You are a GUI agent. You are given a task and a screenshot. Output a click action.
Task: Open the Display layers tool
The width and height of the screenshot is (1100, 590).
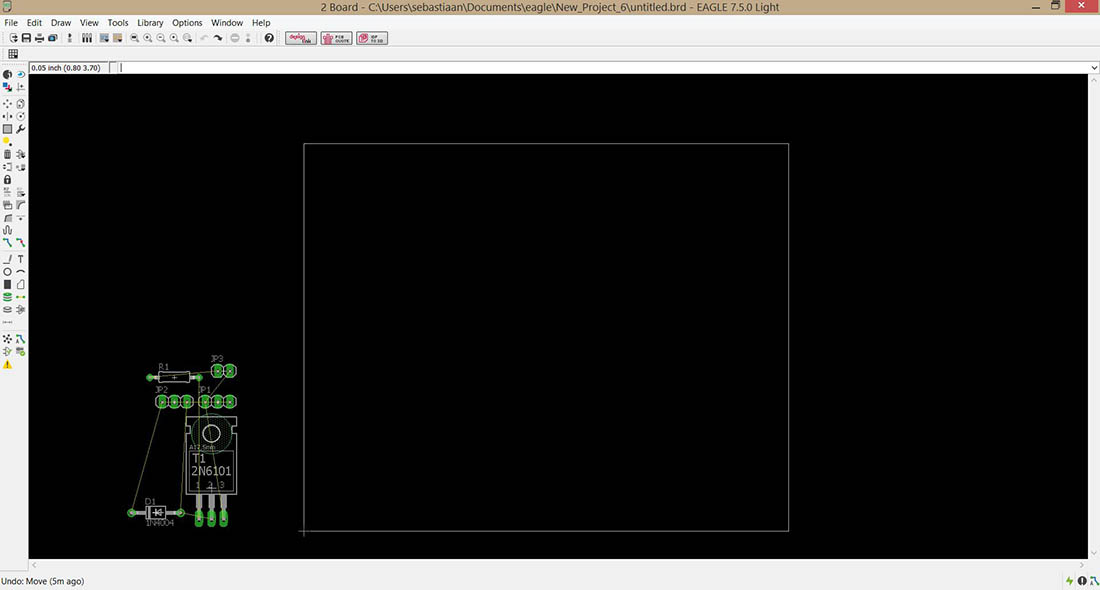[7, 87]
